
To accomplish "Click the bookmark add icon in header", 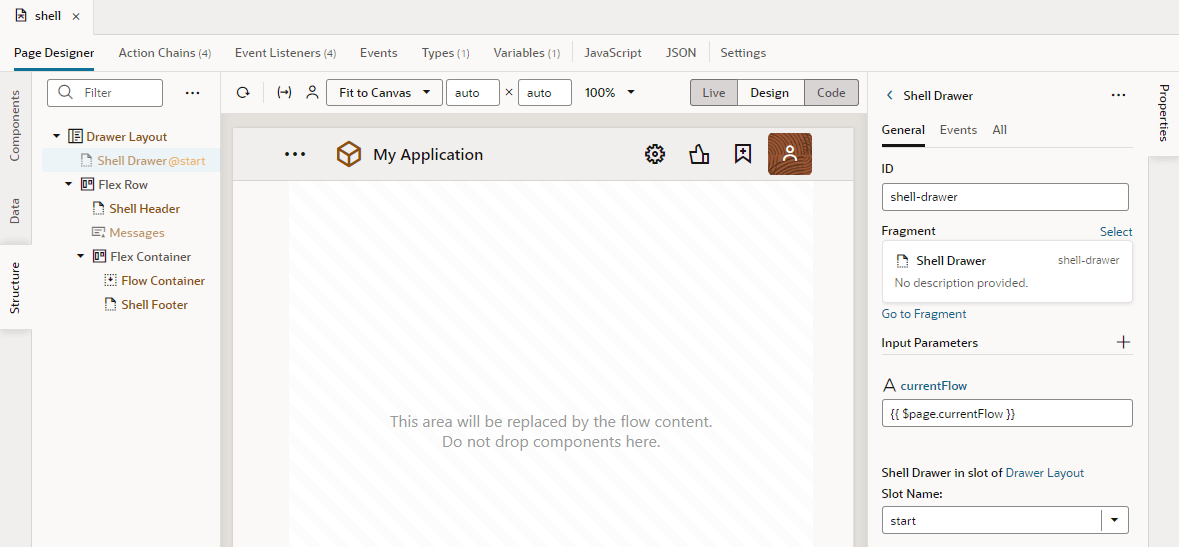I will point(743,154).
